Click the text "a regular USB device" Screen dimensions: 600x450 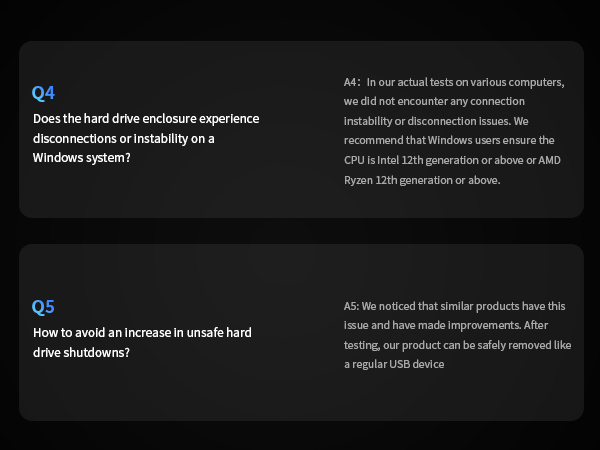[x=394, y=365]
